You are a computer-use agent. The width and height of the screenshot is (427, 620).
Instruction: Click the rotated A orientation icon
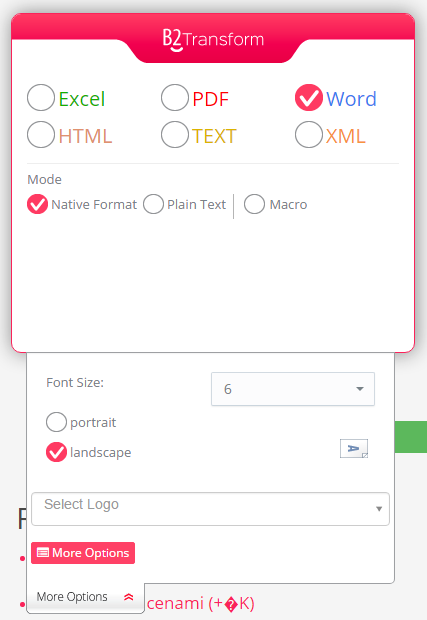point(354,448)
